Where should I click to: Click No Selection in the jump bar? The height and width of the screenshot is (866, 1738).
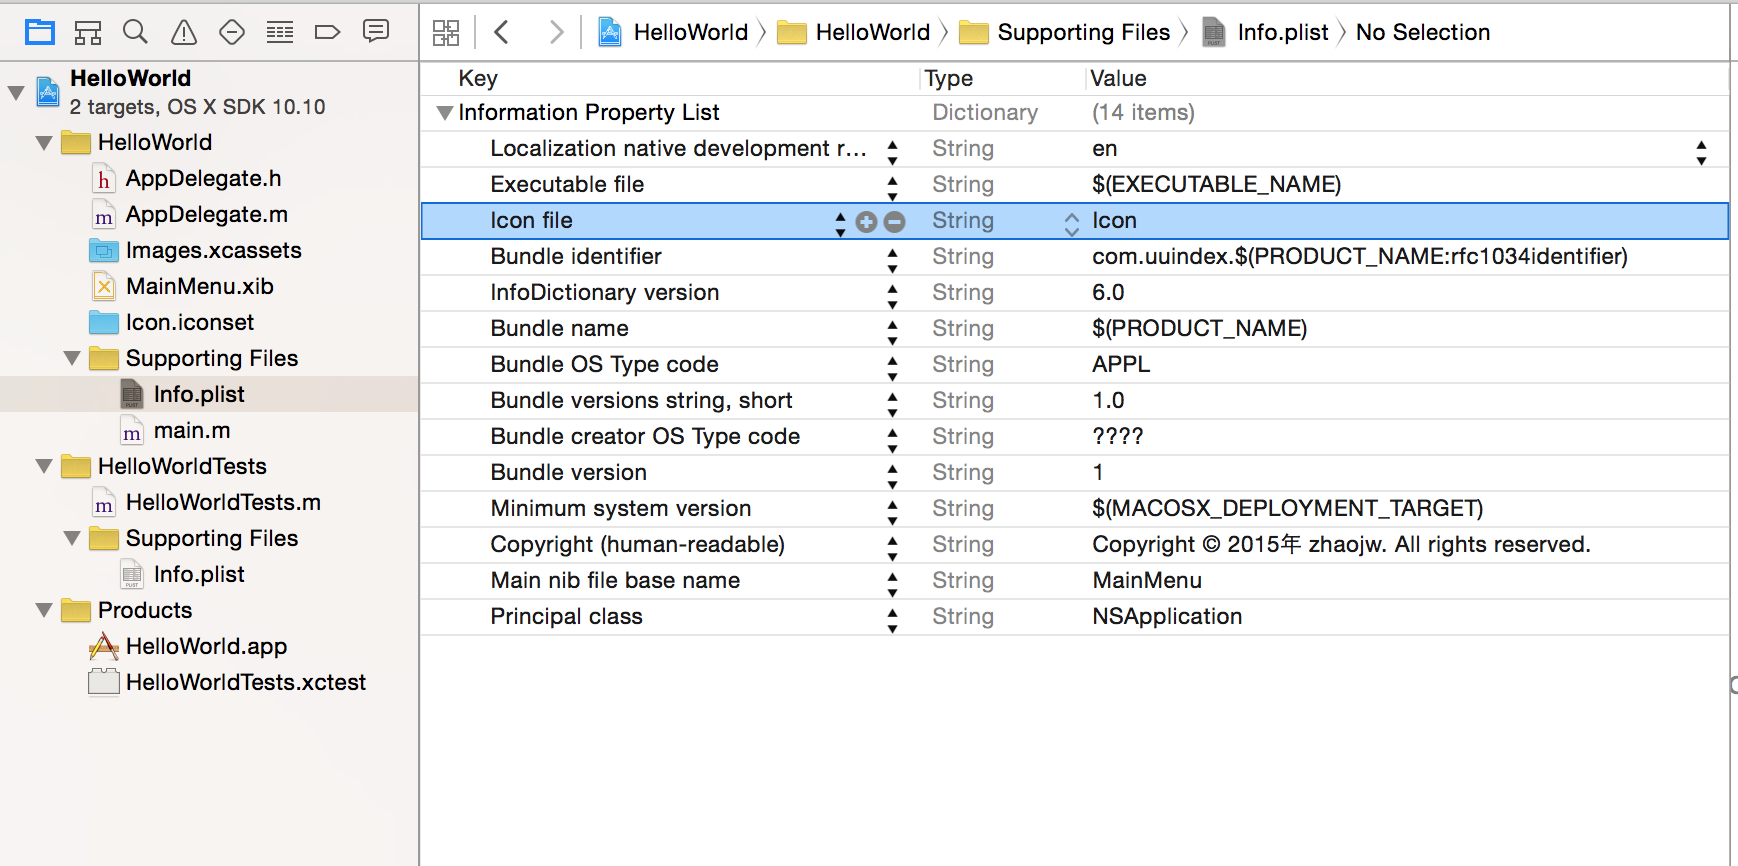(1423, 32)
